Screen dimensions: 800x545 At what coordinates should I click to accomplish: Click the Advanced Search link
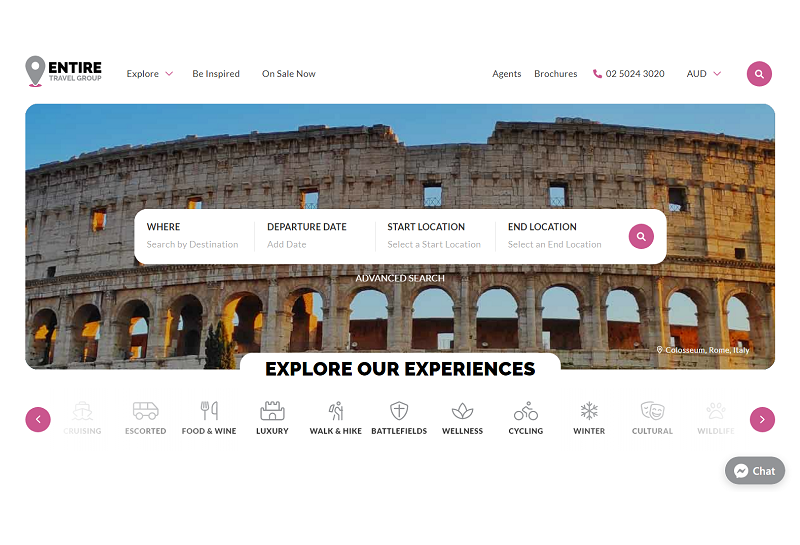[x=400, y=278]
